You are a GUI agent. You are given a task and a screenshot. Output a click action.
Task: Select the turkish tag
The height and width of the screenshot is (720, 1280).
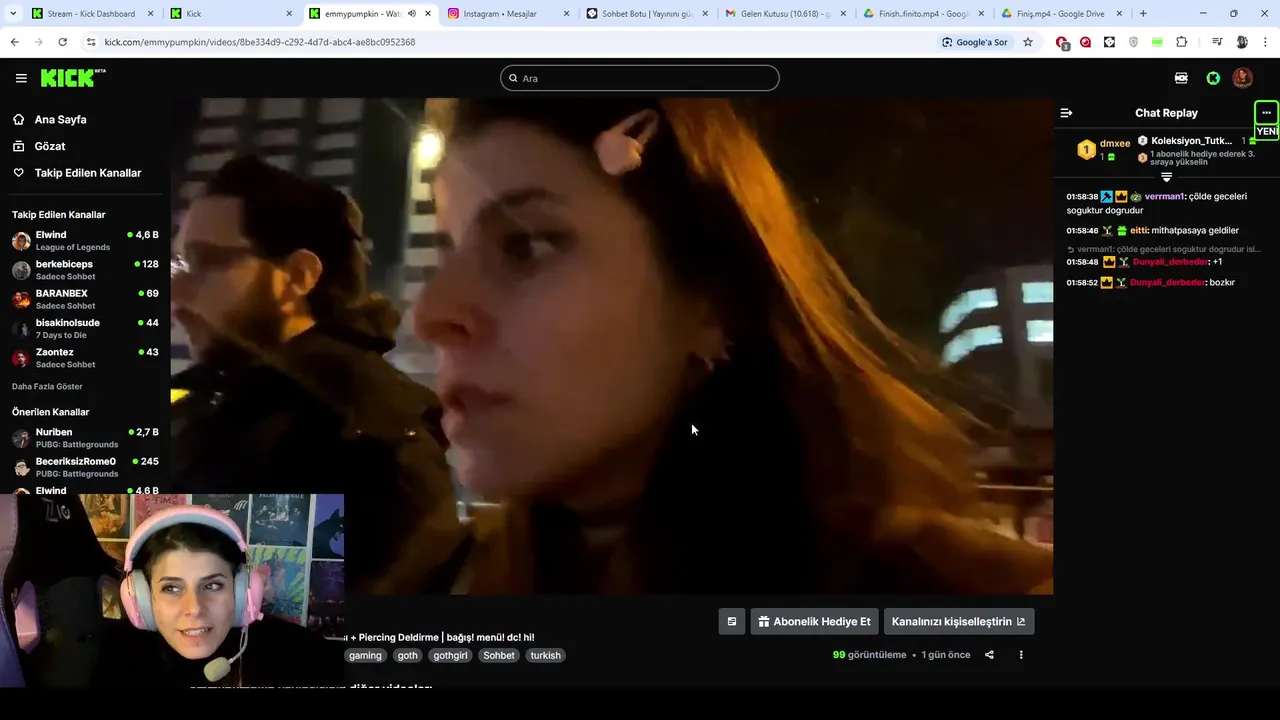pos(546,655)
